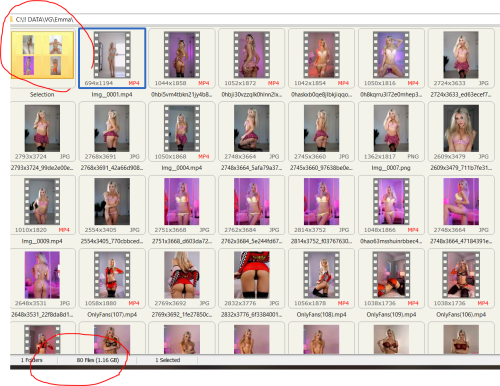This screenshot has height=386, width=500.
Task: Select the 2832x3776 JPG image thumbnail
Action: tap(252, 275)
